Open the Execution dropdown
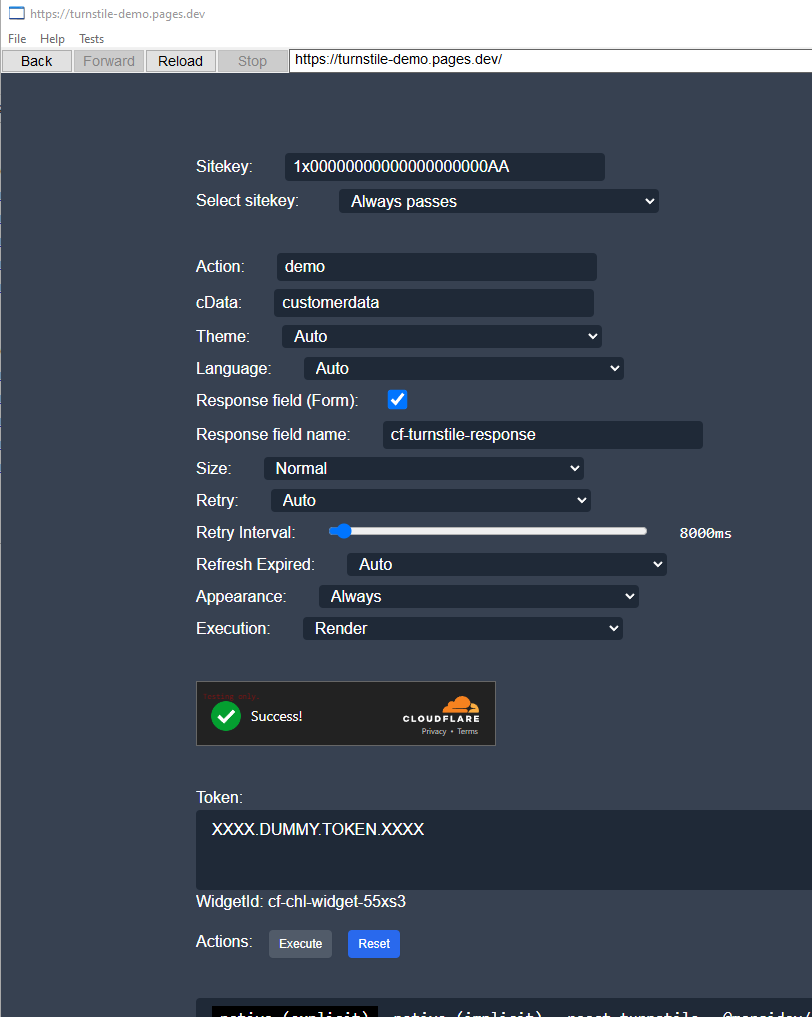Viewport: 812px width, 1017px height. coord(462,629)
